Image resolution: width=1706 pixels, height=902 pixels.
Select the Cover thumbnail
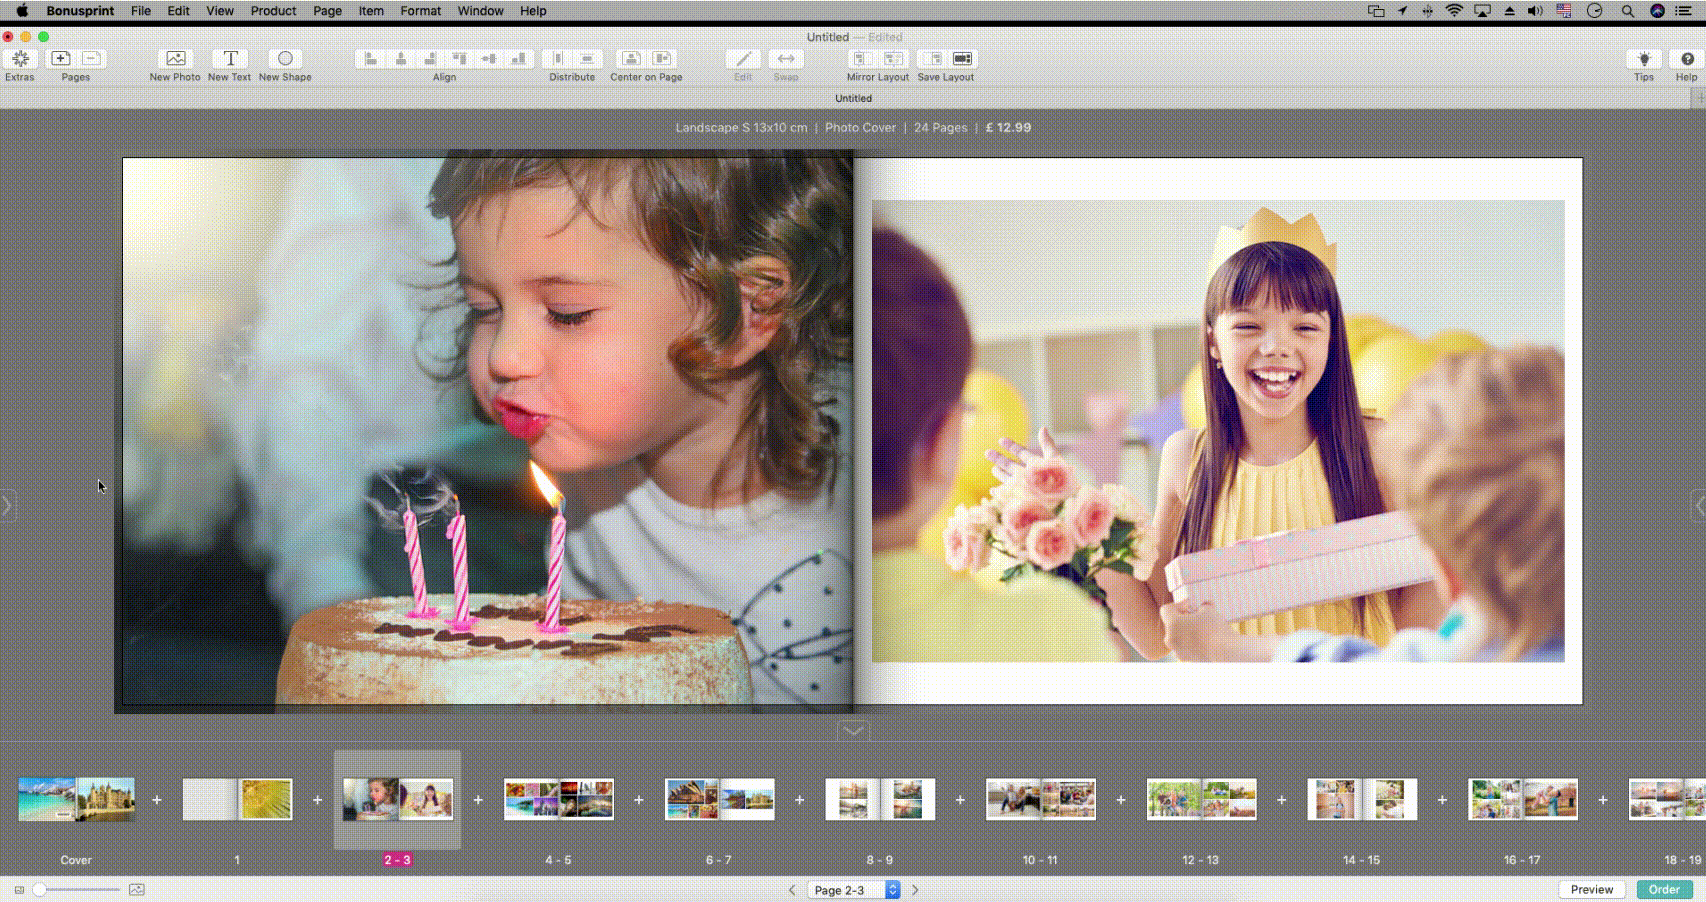pyautogui.click(x=76, y=799)
